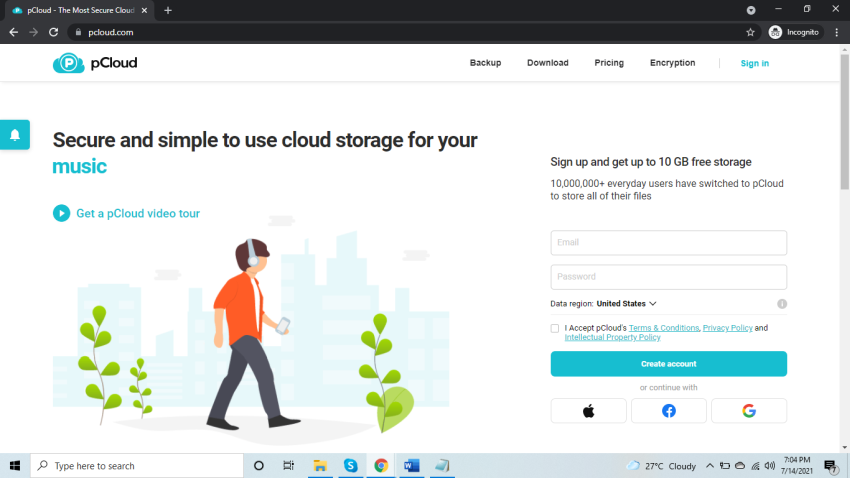
Task: Open the notepad-like app in the taskbar
Action: click(442, 466)
